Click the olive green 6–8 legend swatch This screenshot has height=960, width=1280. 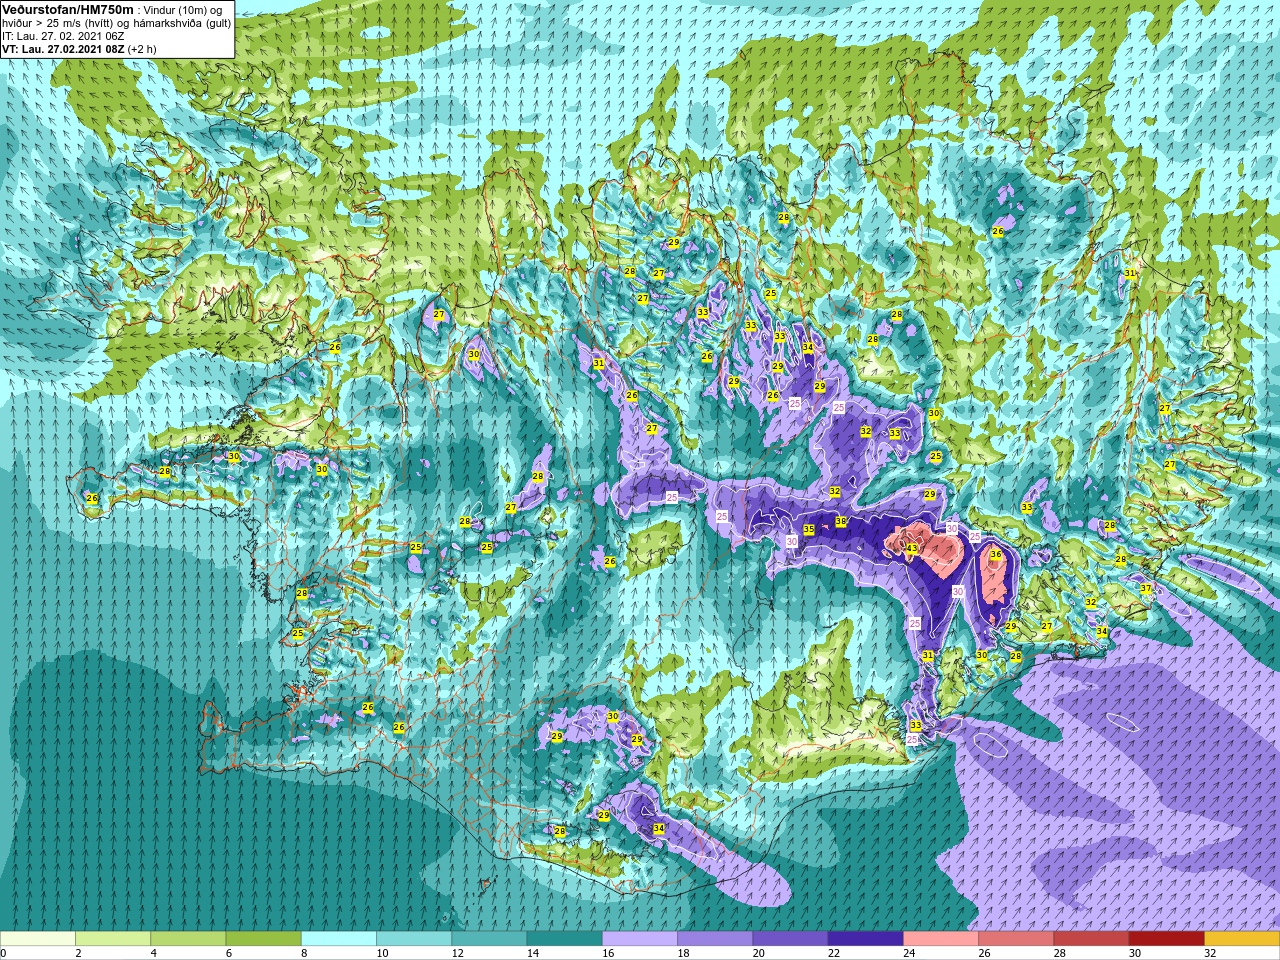tap(263, 939)
